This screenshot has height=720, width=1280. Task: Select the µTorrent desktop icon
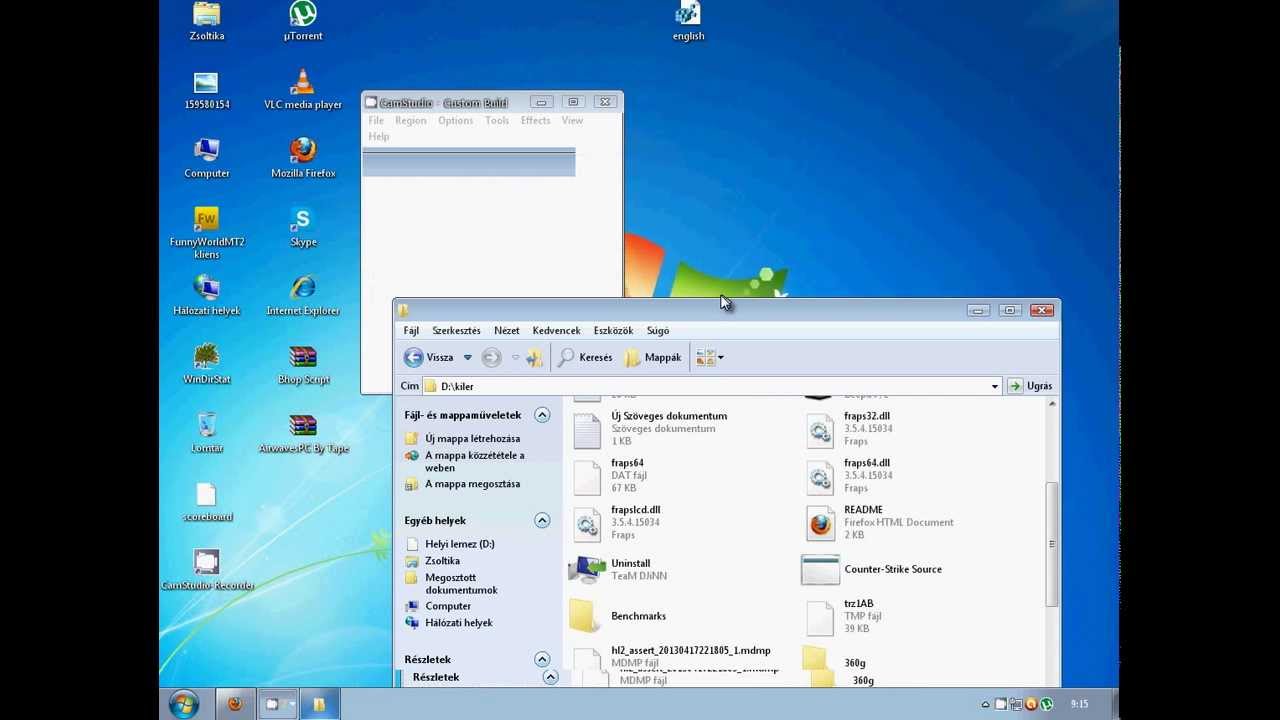[302, 14]
